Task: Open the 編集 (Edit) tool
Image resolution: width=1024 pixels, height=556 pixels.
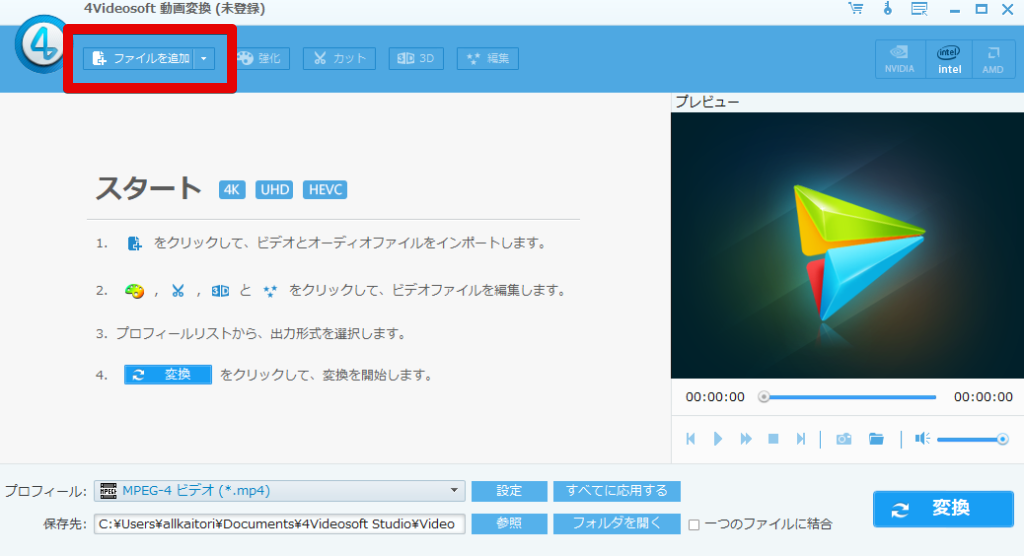Action: coord(488,58)
